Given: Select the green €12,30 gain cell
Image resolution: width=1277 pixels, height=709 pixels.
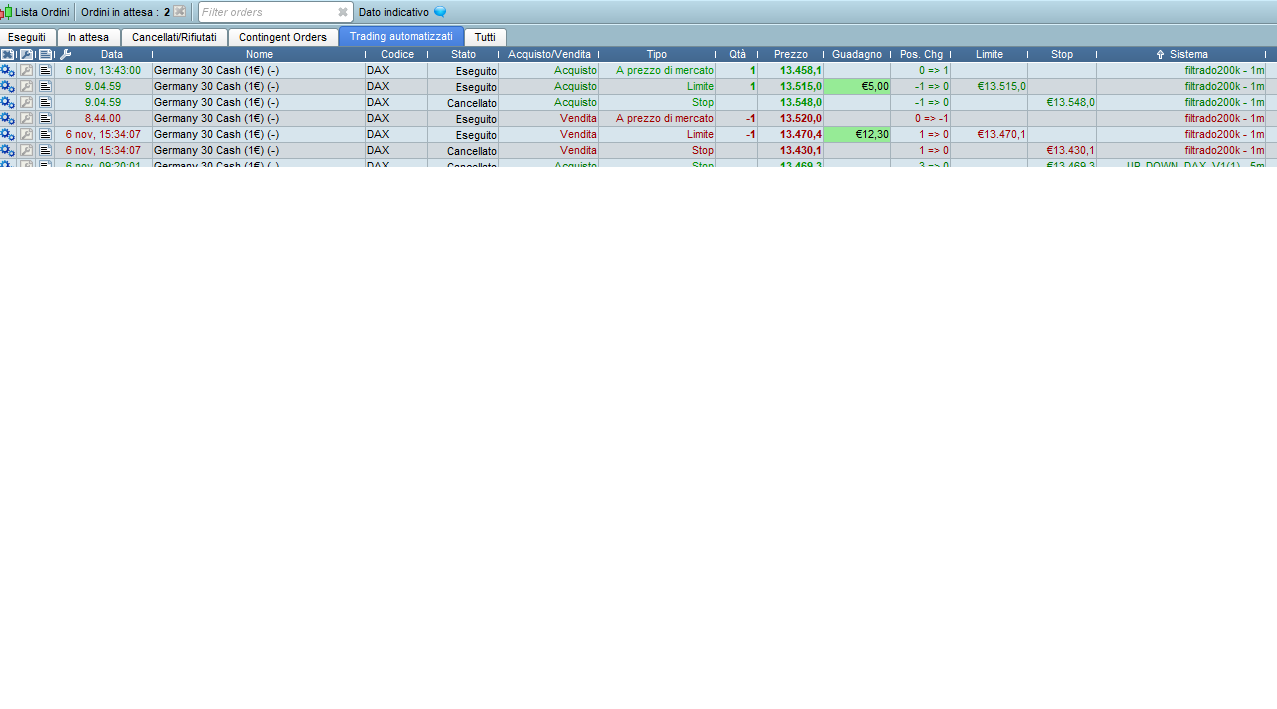Looking at the screenshot, I should coord(857,135).
